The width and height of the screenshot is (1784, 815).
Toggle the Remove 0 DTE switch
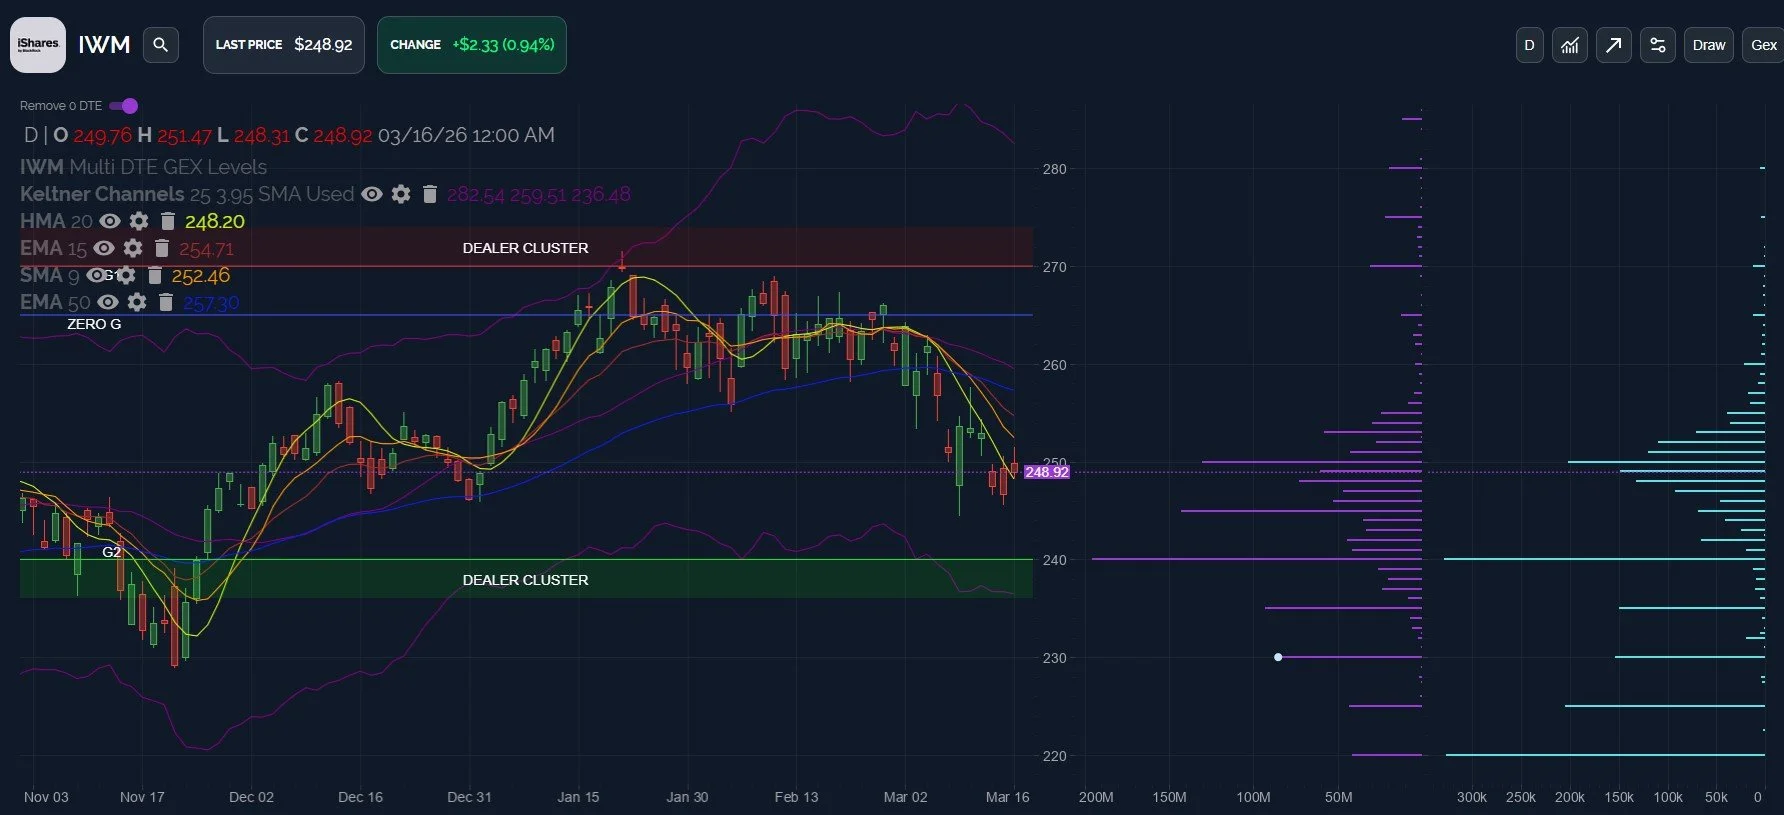tap(124, 106)
